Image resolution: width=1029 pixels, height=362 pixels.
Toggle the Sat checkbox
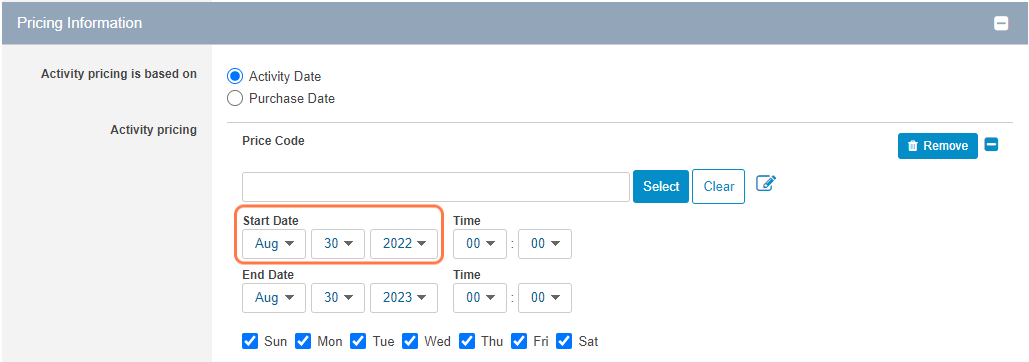click(564, 341)
